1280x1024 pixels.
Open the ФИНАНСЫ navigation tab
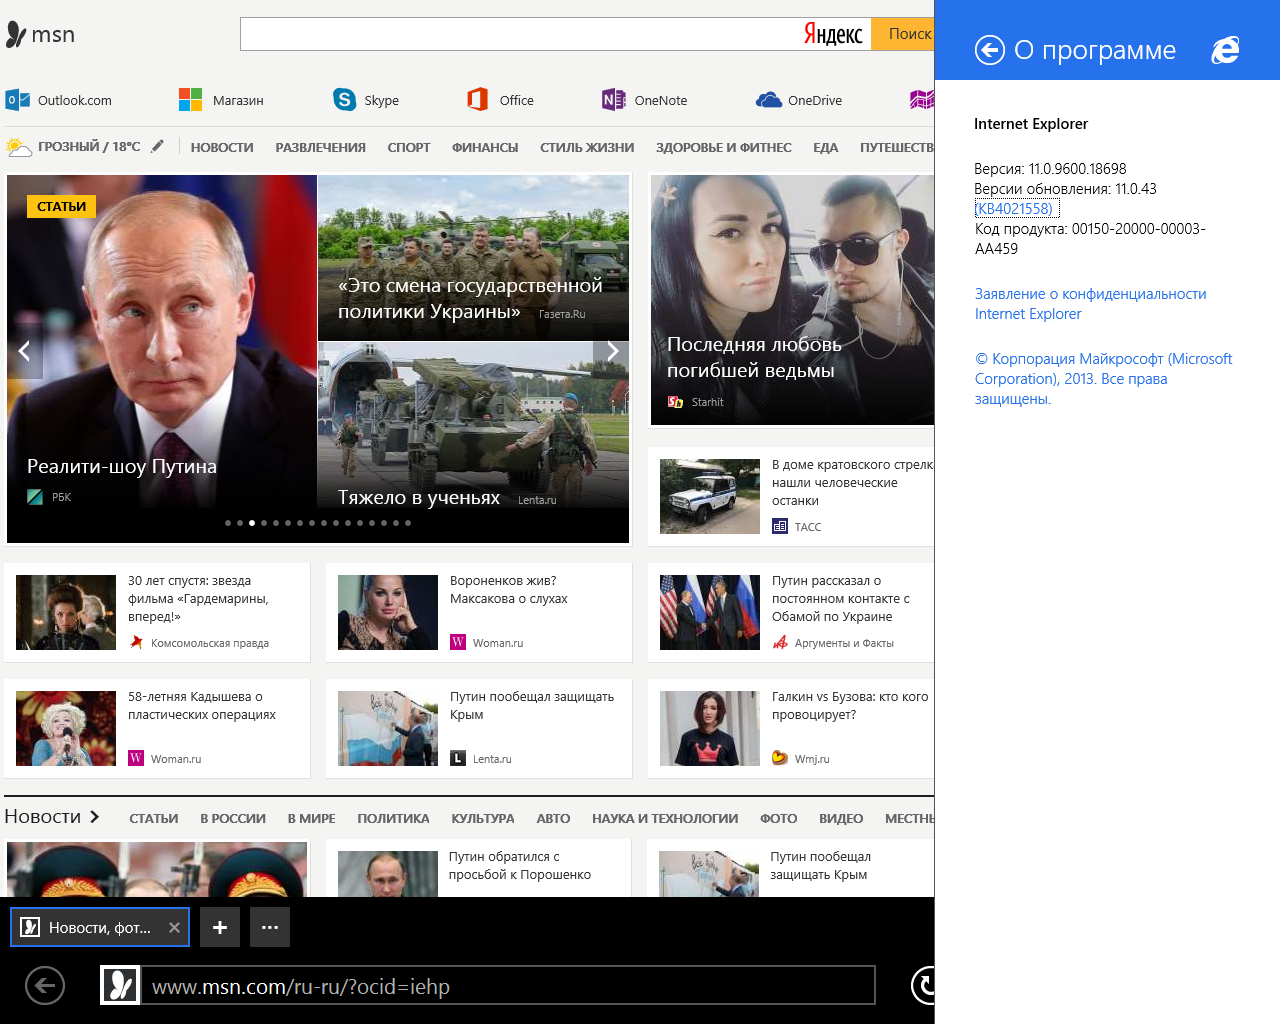tap(485, 147)
